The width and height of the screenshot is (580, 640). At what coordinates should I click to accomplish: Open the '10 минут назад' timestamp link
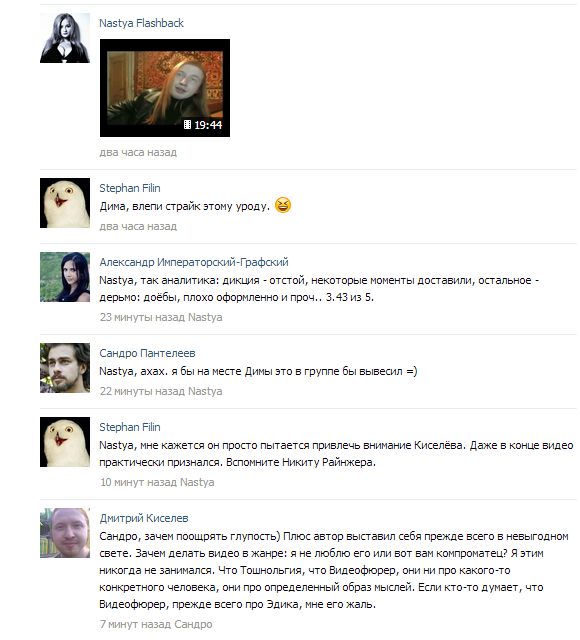[138, 482]
